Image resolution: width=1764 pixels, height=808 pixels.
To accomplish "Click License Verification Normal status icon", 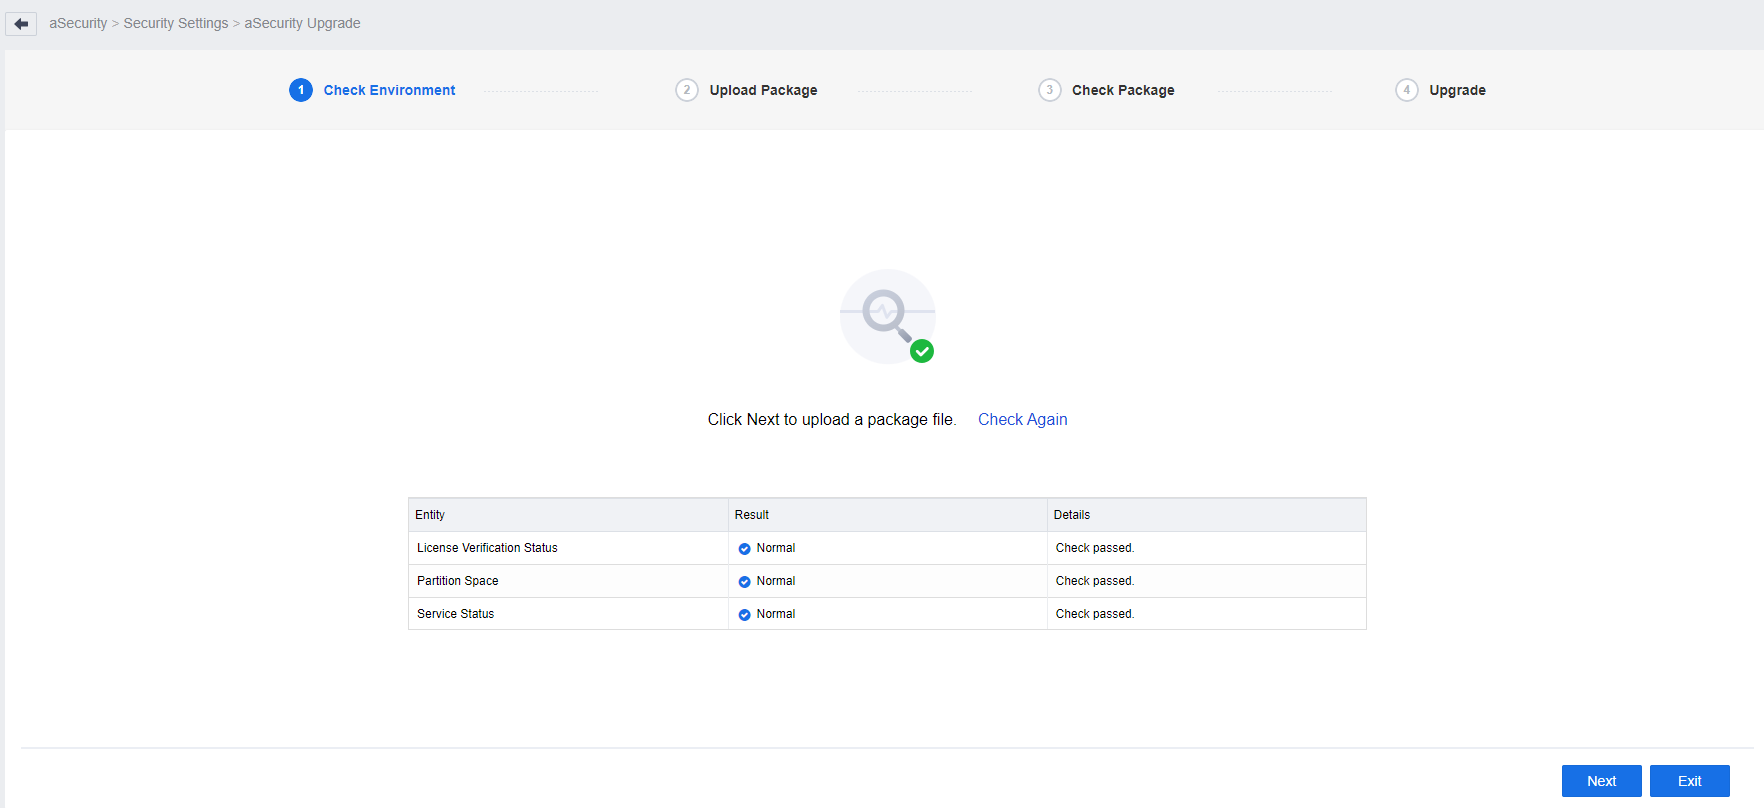I will click(744, 549).
